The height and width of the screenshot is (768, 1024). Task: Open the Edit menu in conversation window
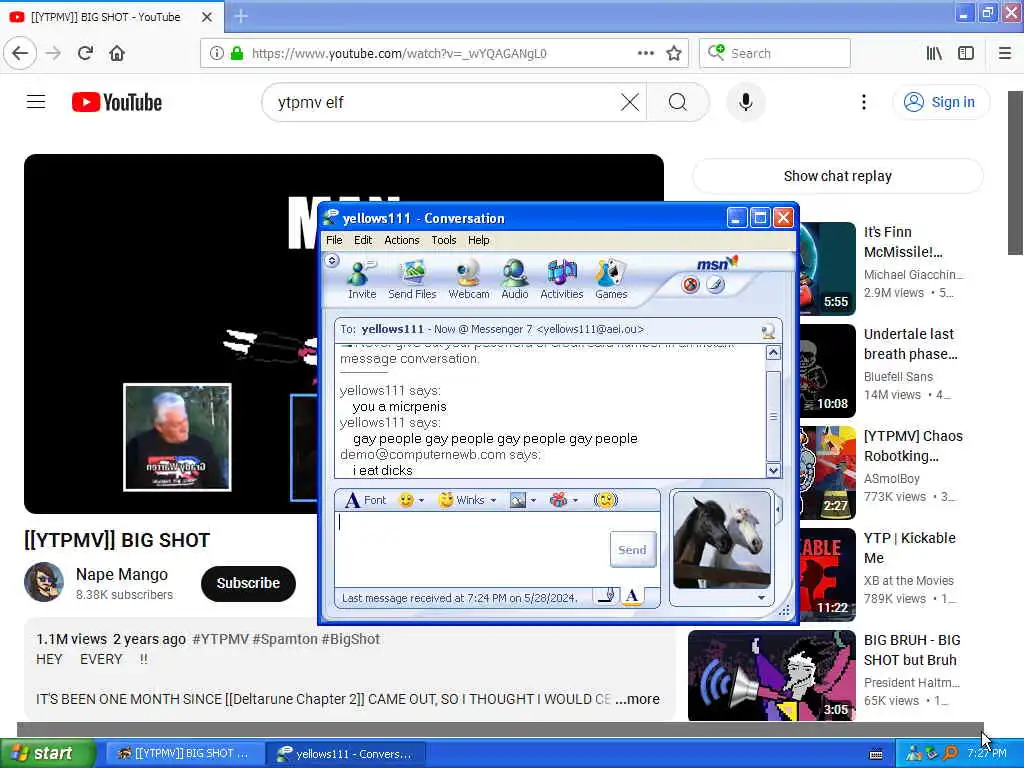[x=362, y=240]
